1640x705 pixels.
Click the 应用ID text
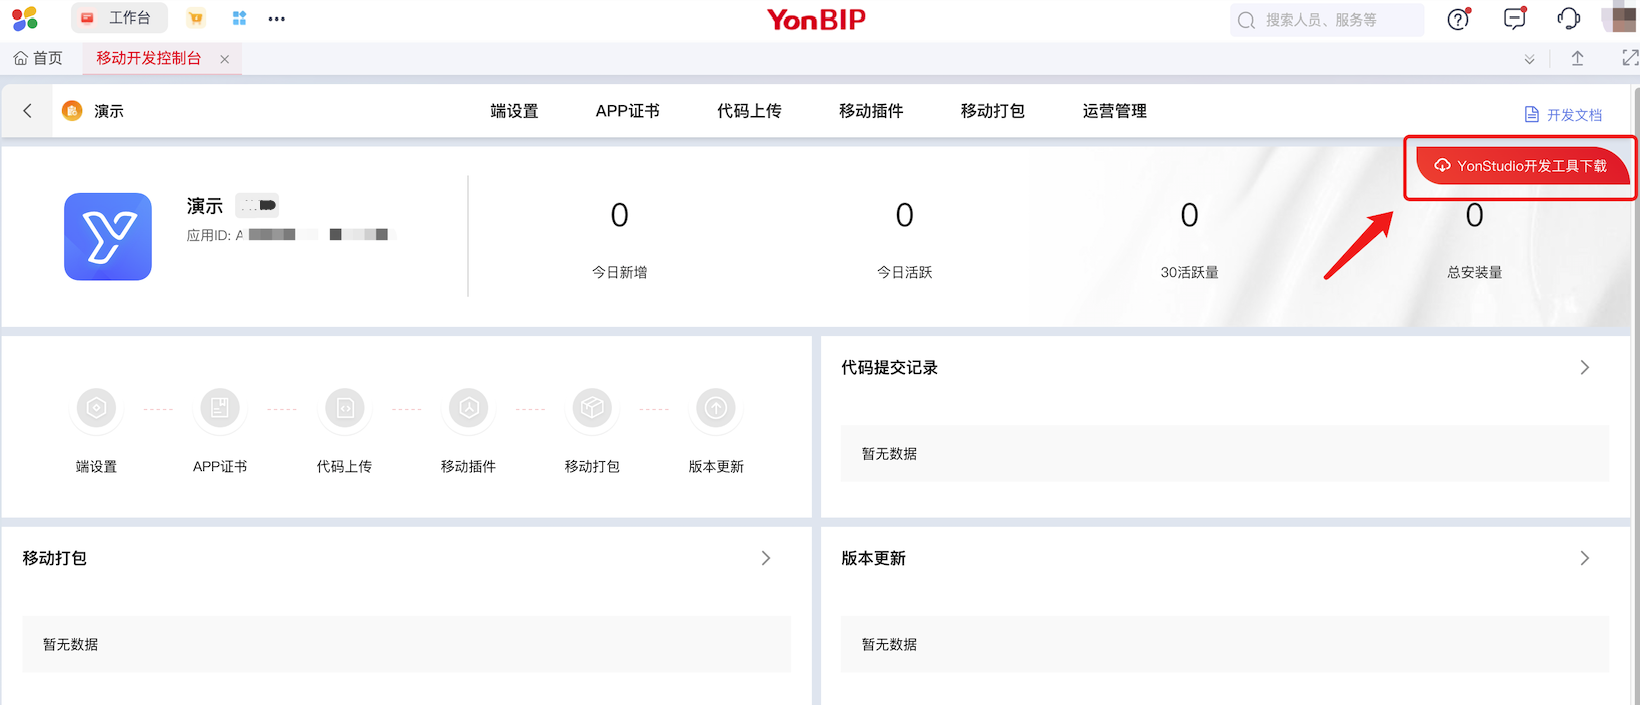291,235
